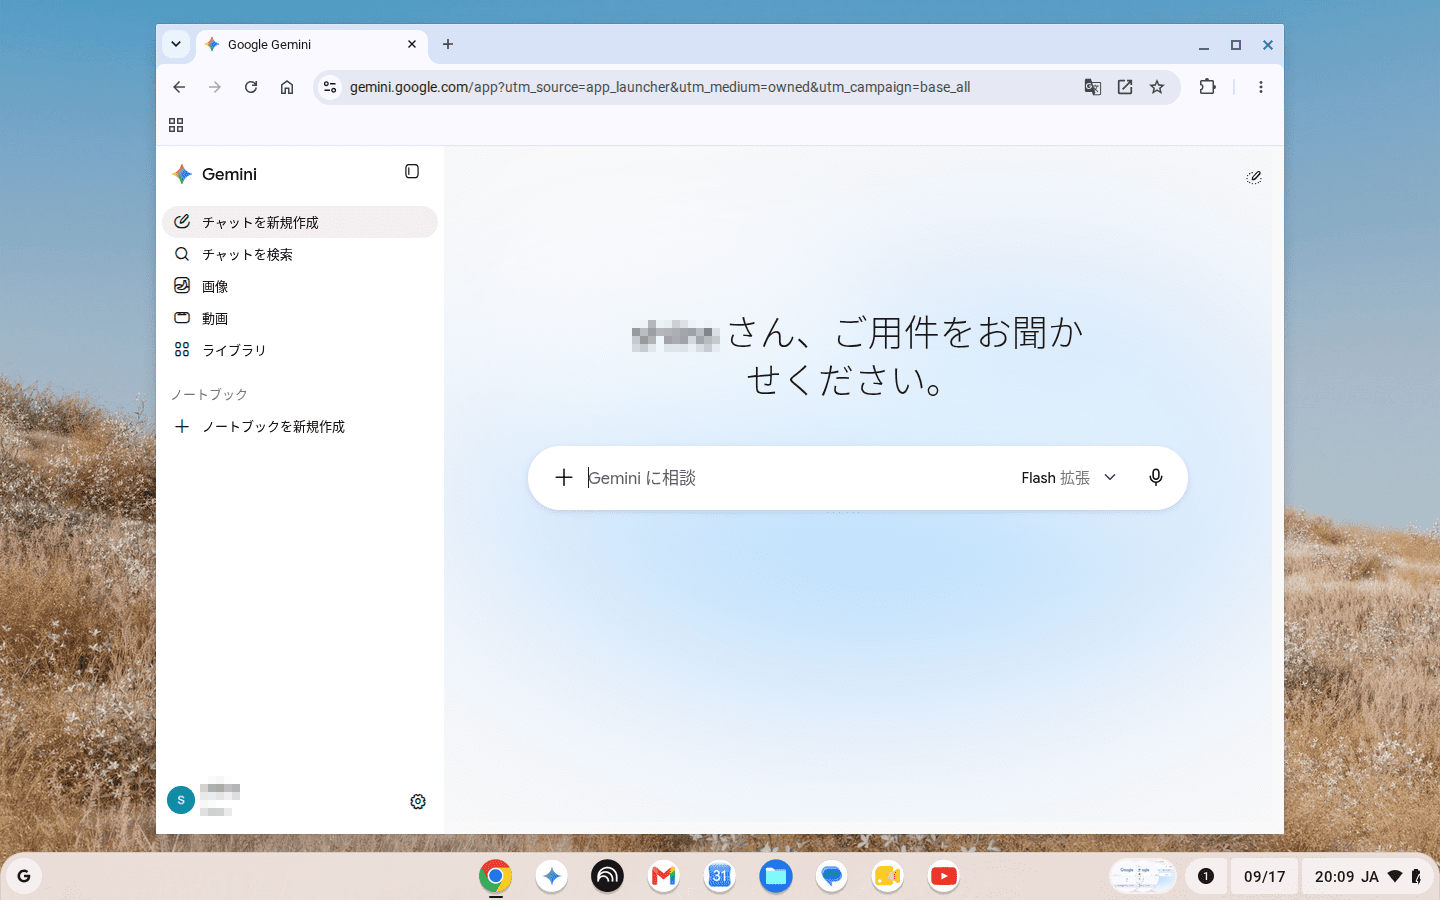1440x900 pixels.
Task: Open Gemini settings gear icon
Action: [x=418, y=801]
